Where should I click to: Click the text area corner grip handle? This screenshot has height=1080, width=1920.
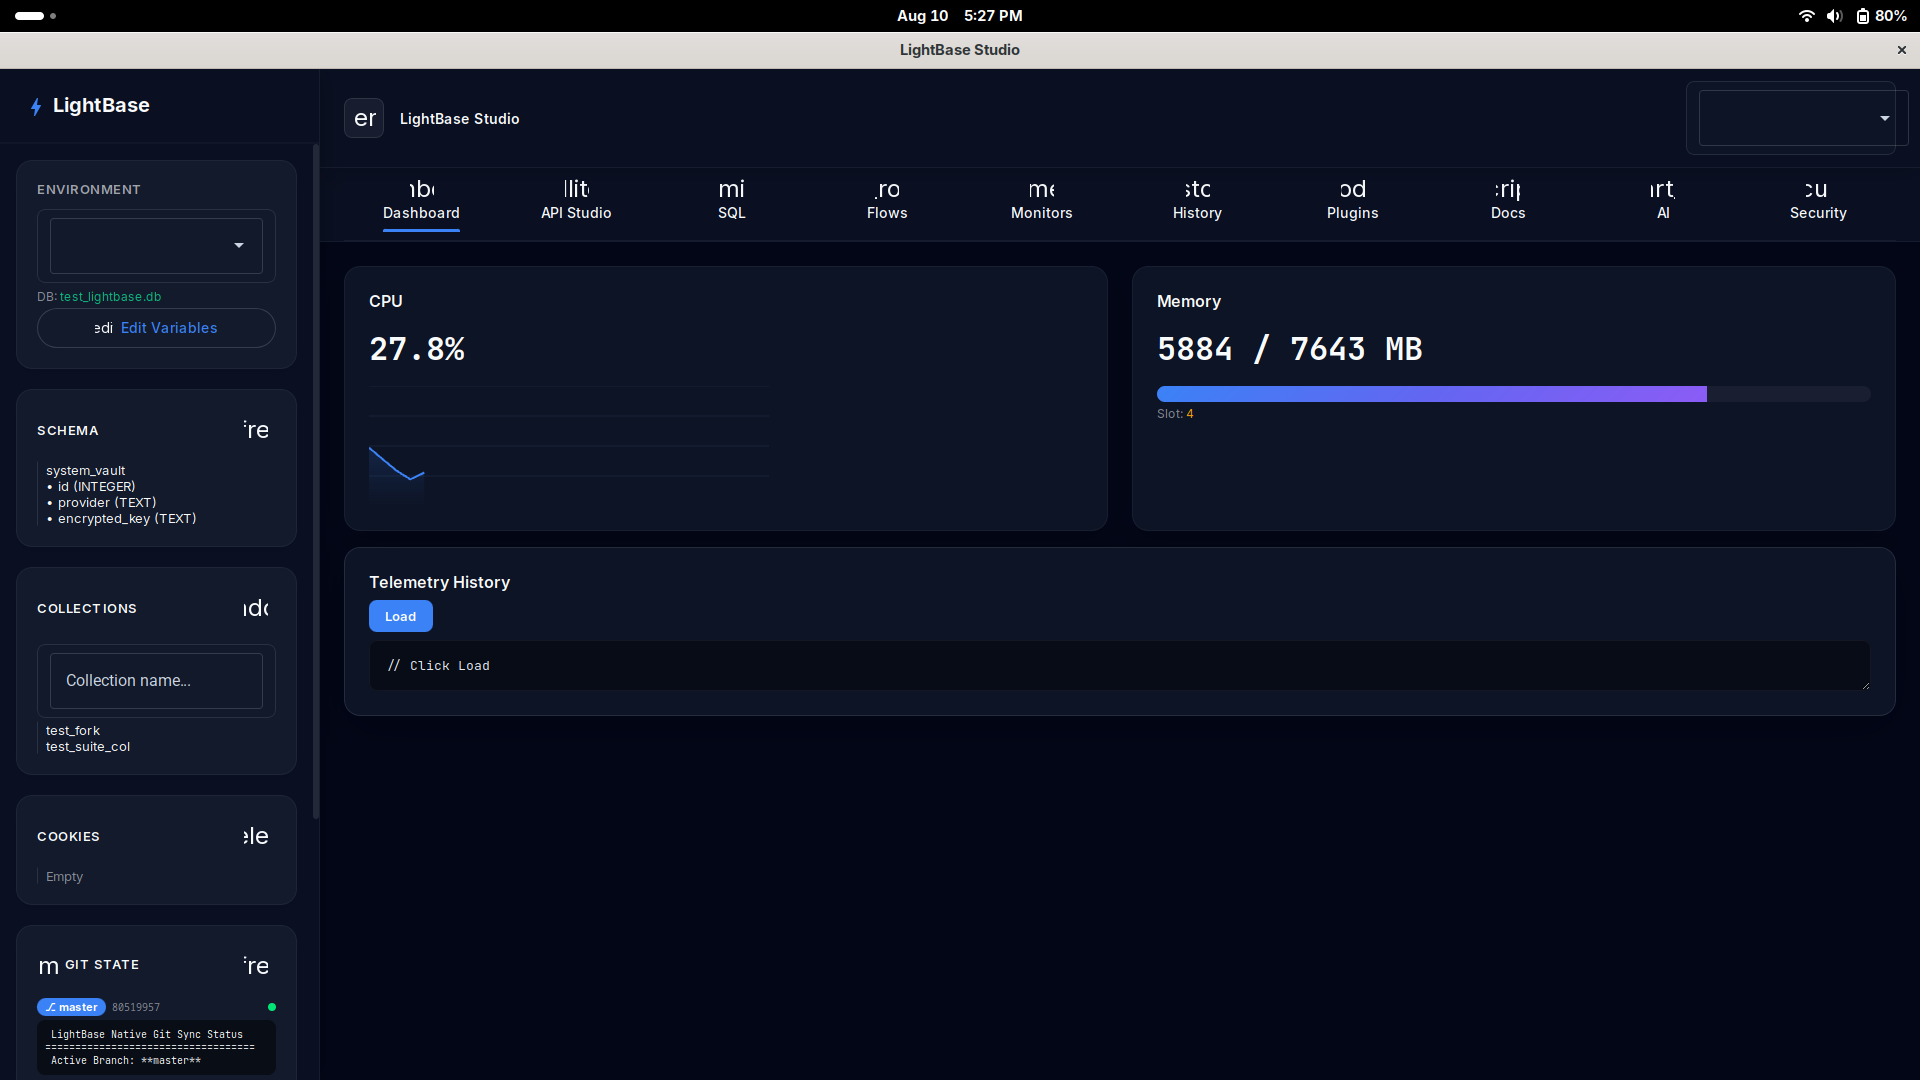(x=1864, y=685)
